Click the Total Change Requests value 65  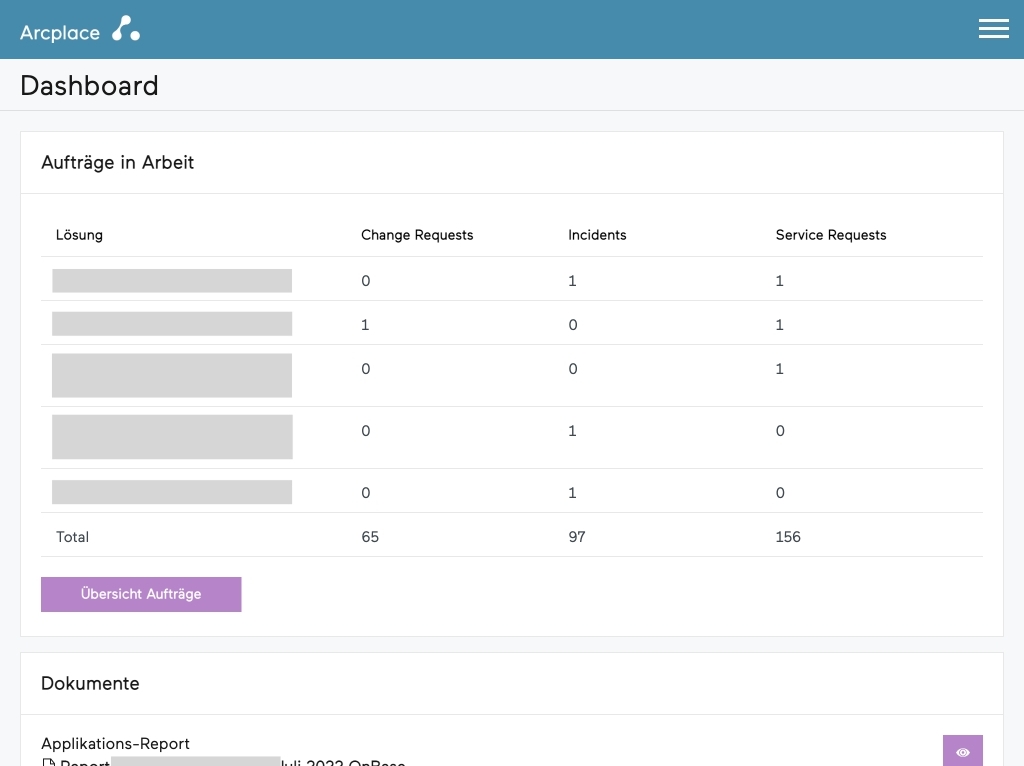[370, 537]
